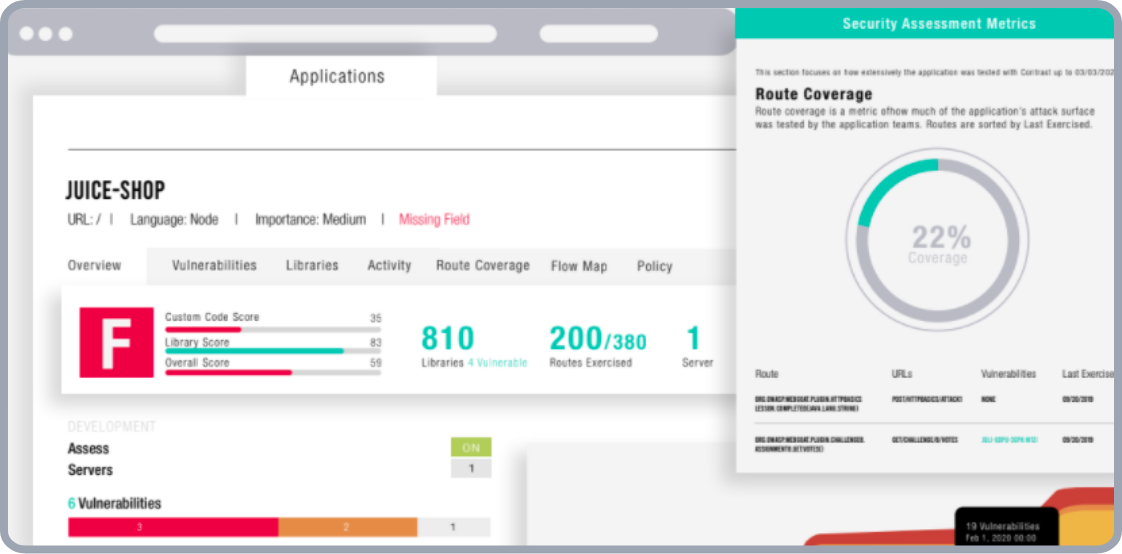The image size is (1122, 554).
Task: Click the first gray window control dot
Action: point(26,34)
